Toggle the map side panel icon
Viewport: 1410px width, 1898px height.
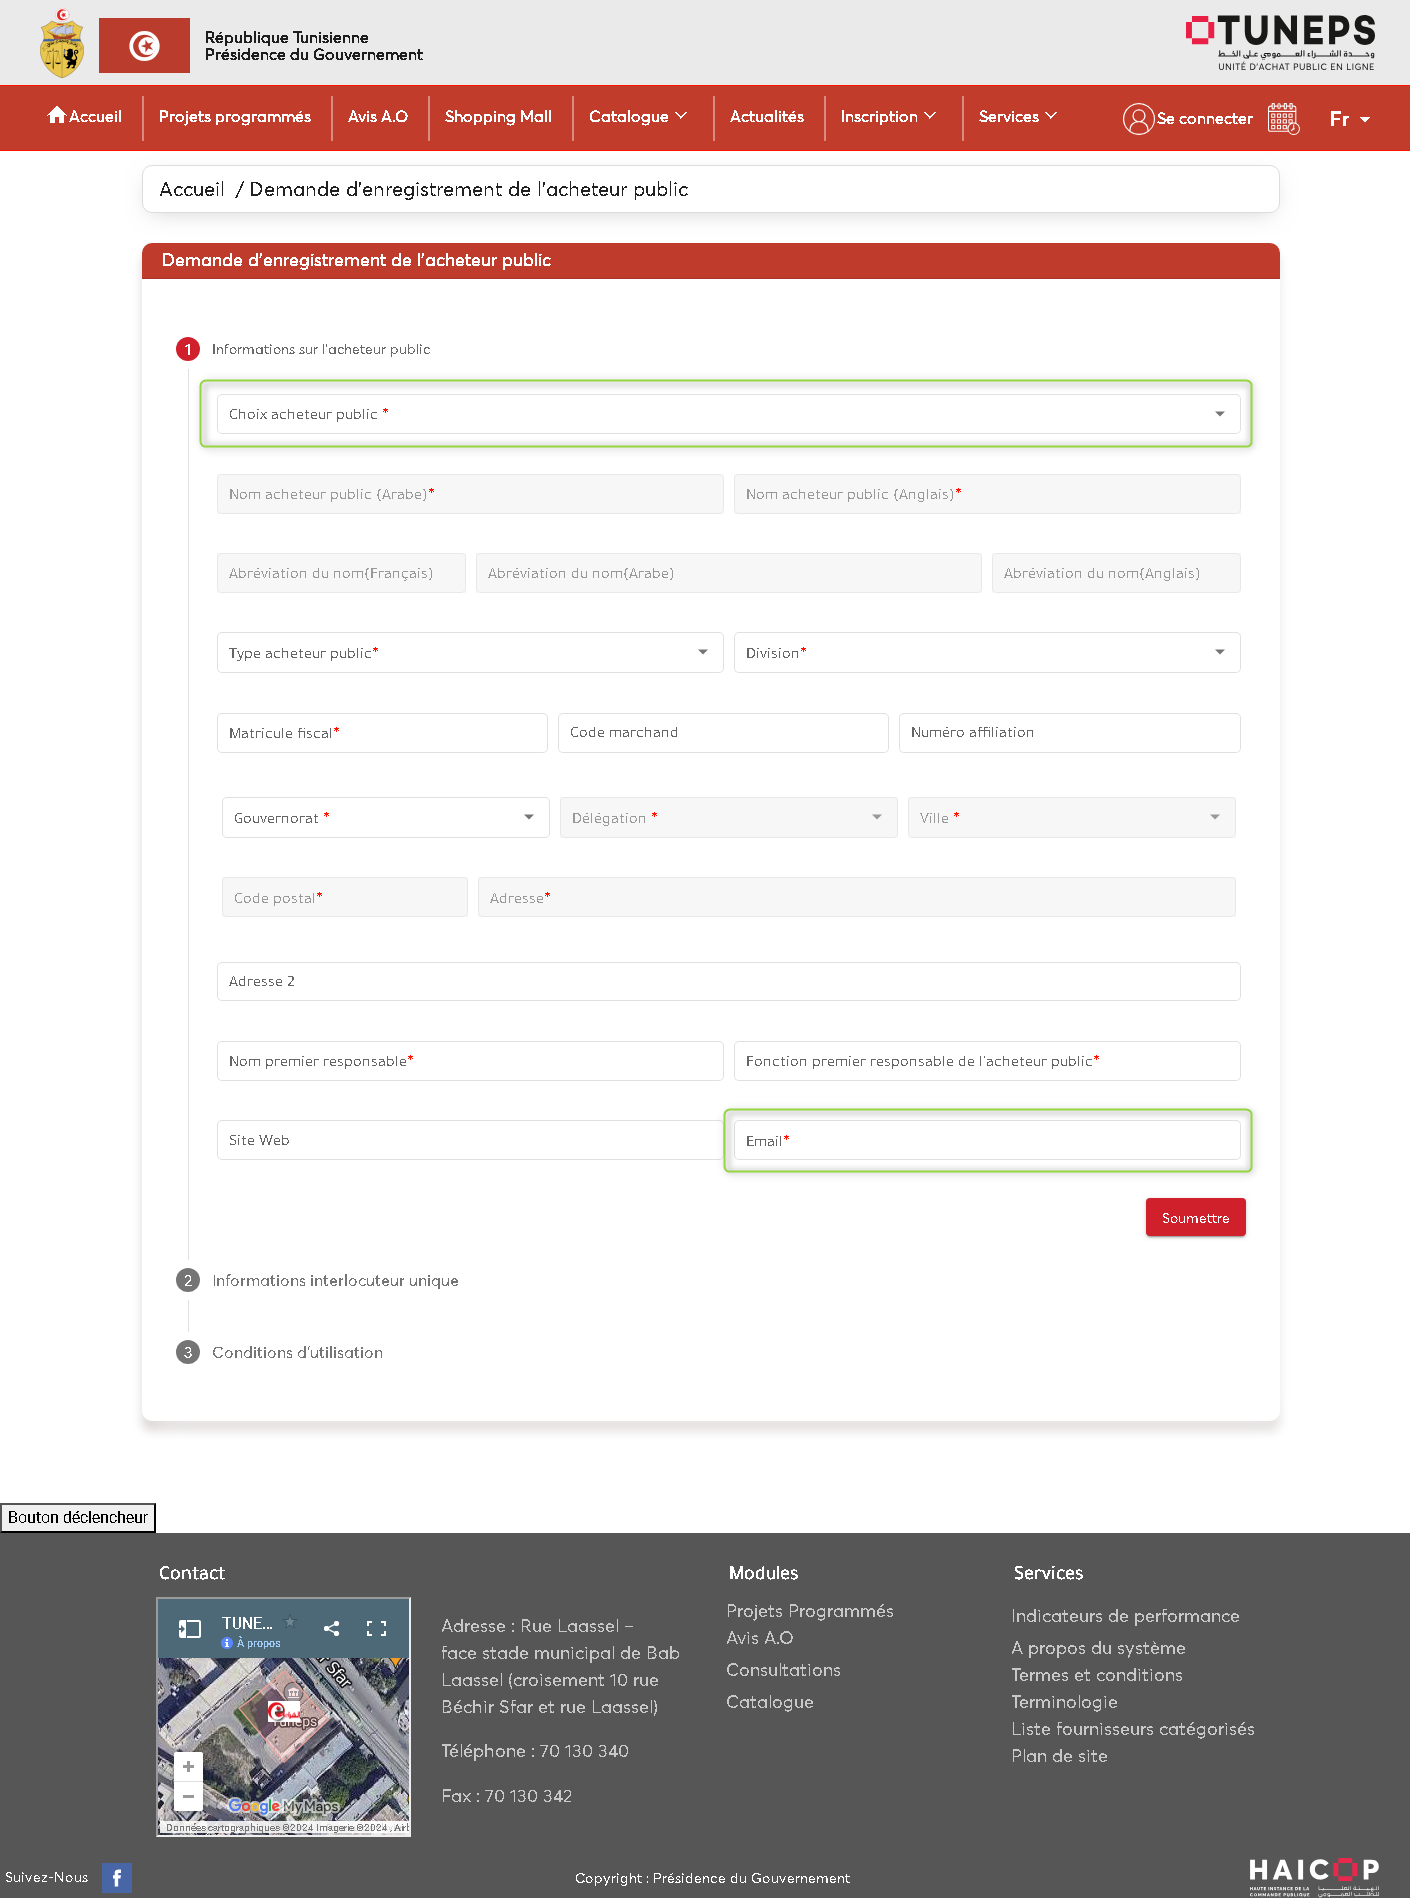click(x=190, y=1628)
